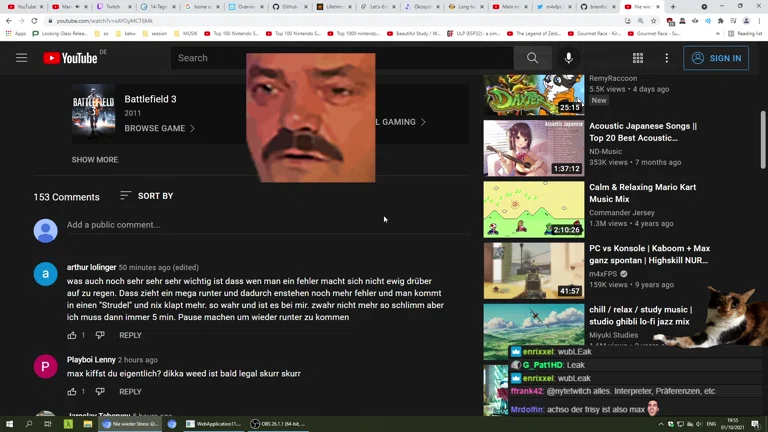Open the Acoustic Japanese Songs video title

pyautogui.click(x=642, y=132)
